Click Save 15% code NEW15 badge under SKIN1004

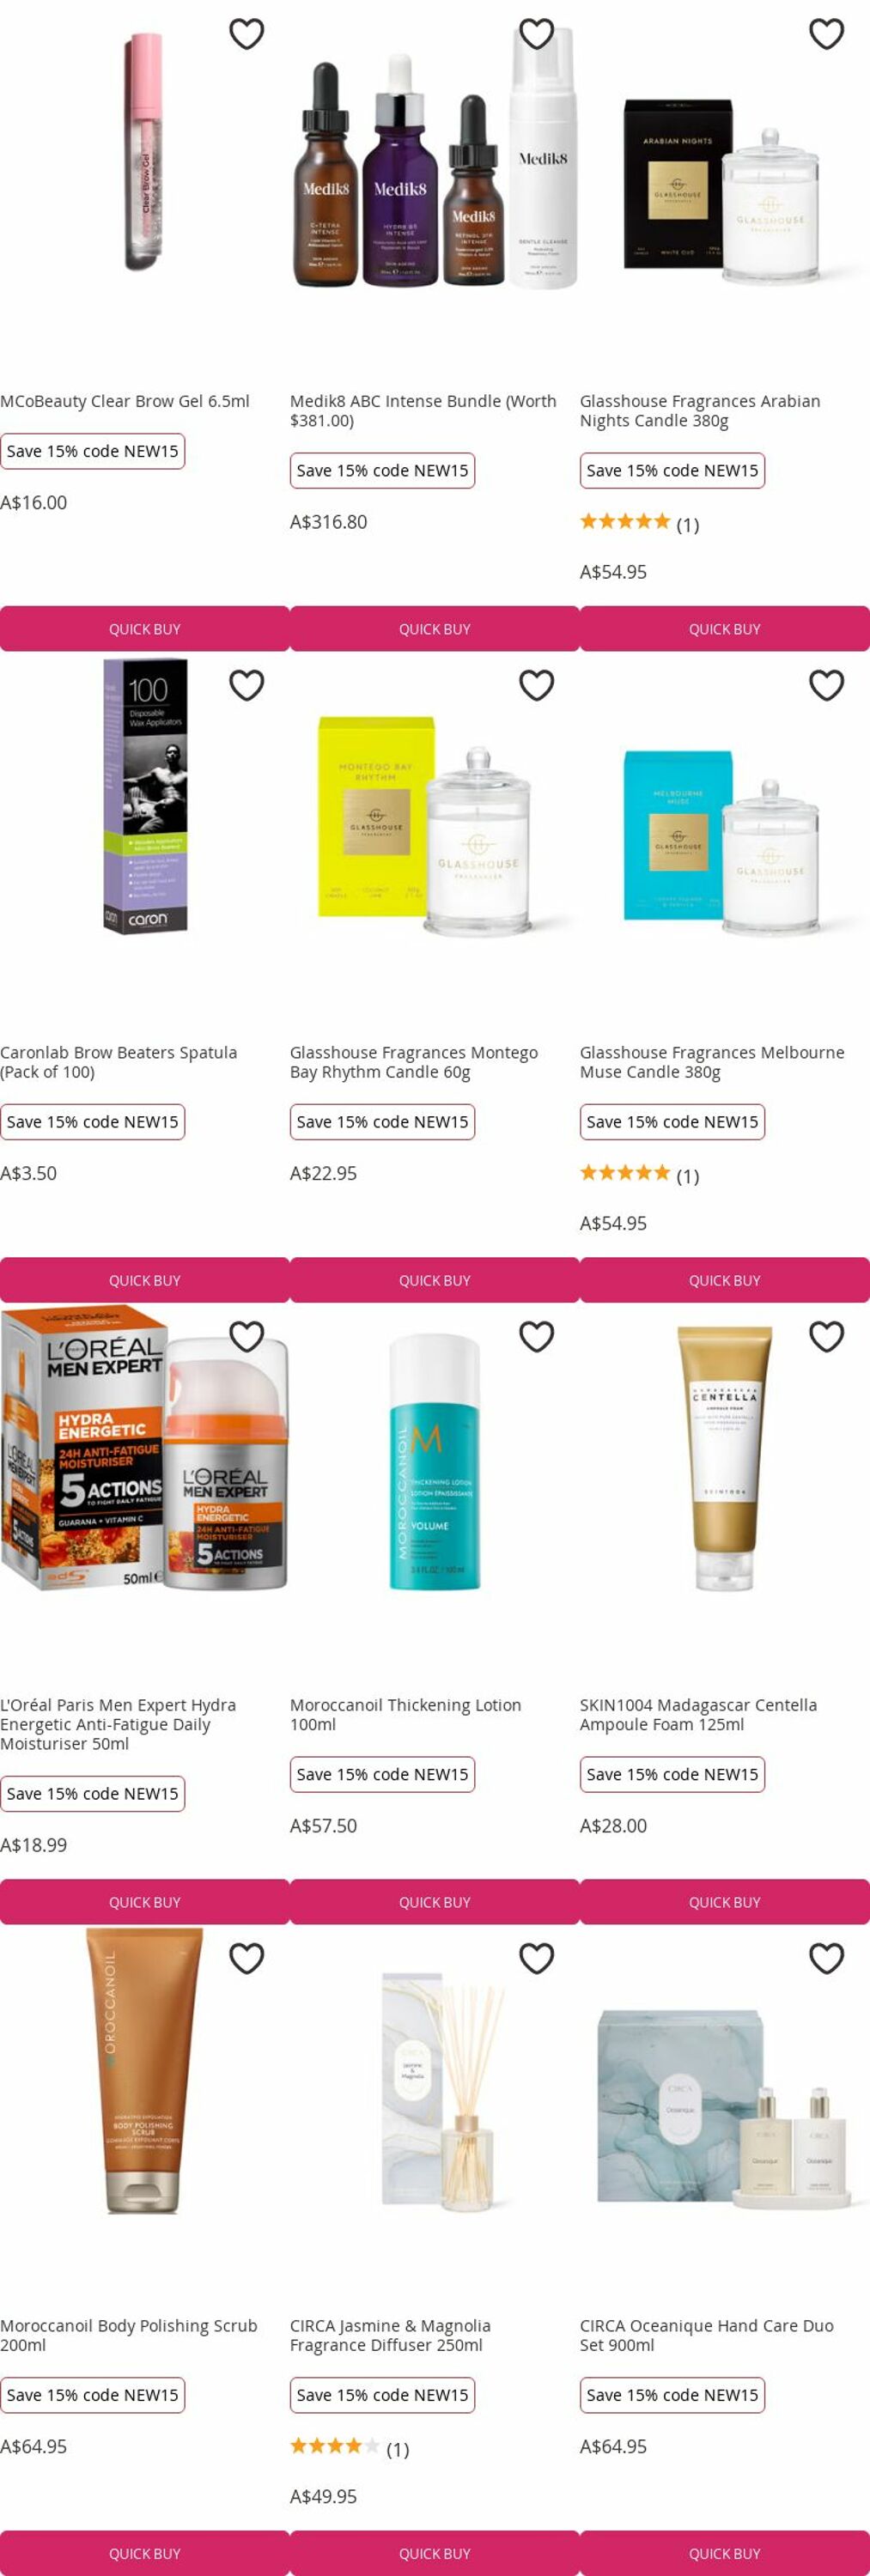click(x=672, y=1774)
